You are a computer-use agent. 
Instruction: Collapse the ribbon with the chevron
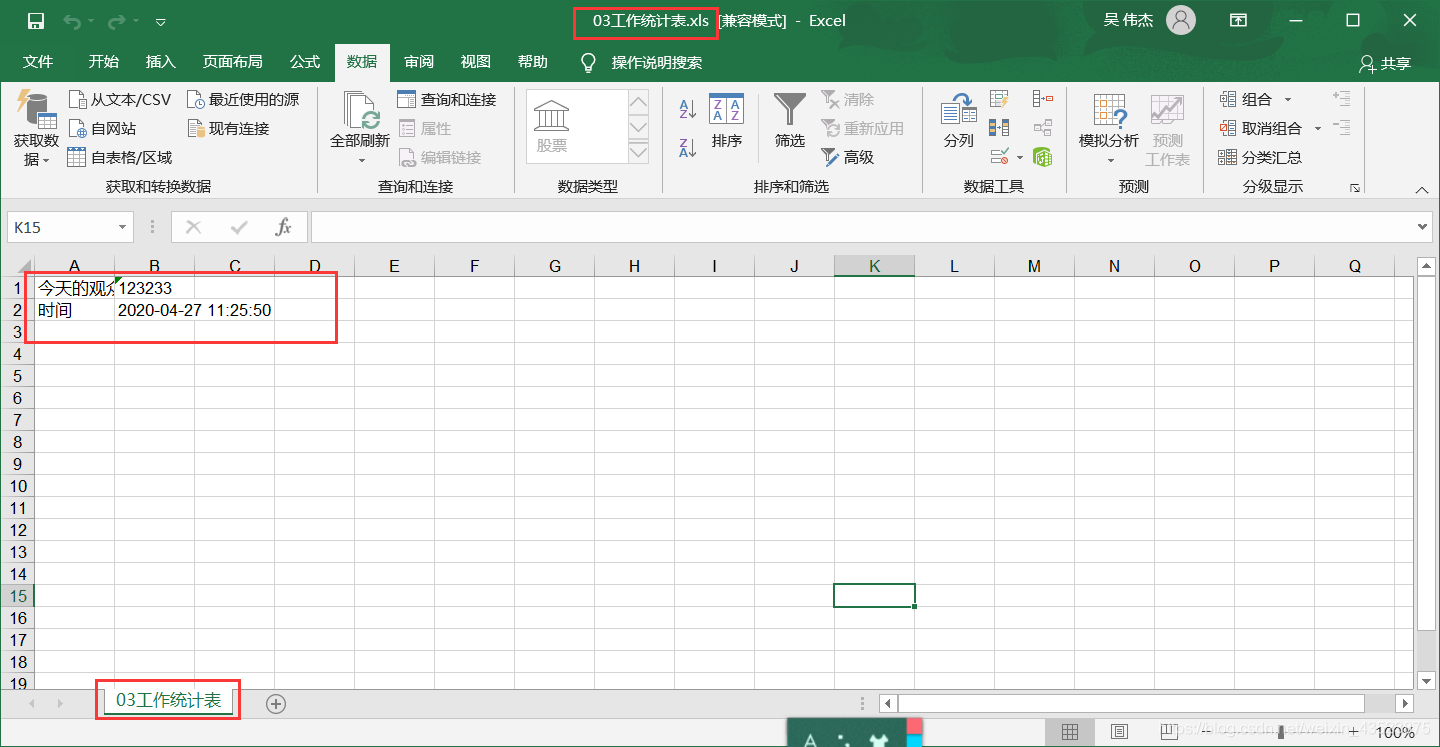(x=1422, y=189)
